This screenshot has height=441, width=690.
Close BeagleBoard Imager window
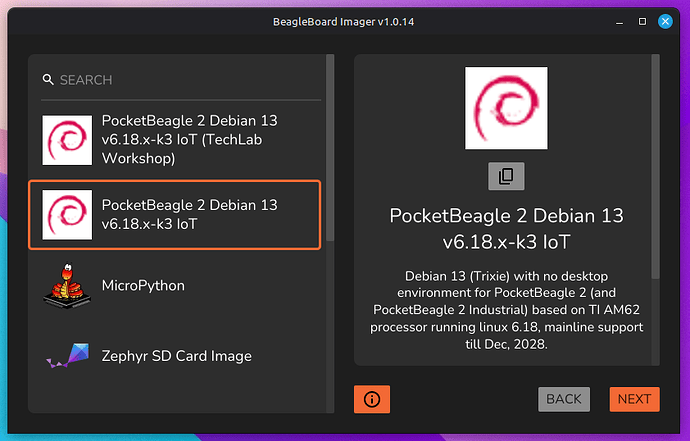click(665, 22)
